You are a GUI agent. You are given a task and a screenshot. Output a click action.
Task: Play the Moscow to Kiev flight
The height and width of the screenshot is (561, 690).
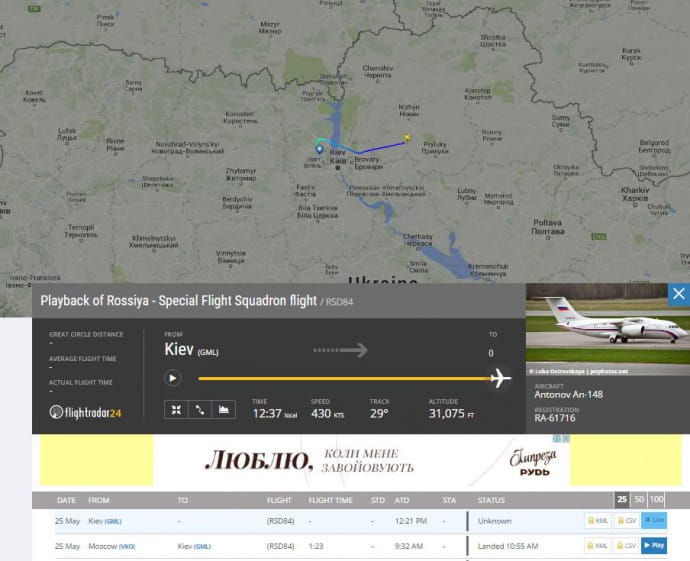(x=653, y=546)
